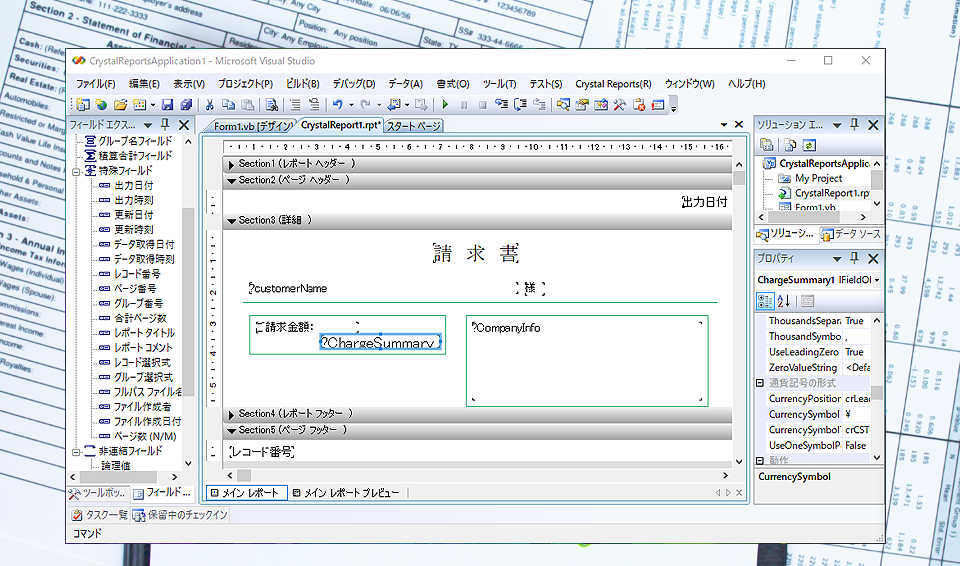Open the タスク一覧 panel button

99,515
